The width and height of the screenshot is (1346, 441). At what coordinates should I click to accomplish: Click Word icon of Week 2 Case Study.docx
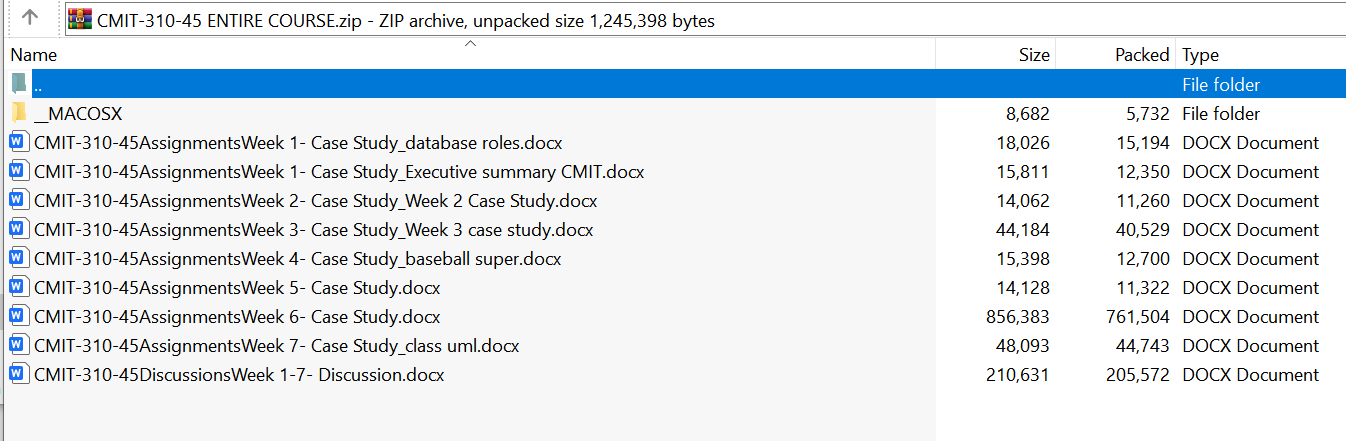pos(19,200)
